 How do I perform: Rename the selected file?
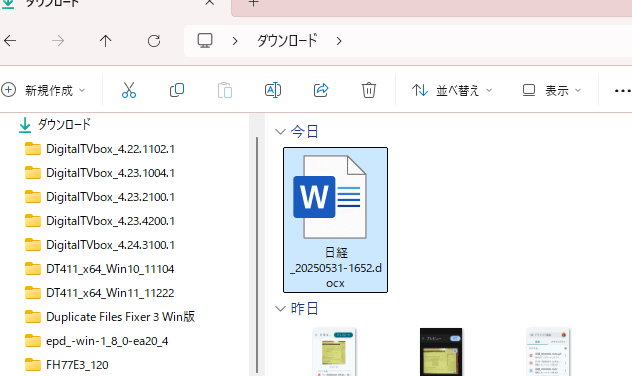[x=273, y=90]
